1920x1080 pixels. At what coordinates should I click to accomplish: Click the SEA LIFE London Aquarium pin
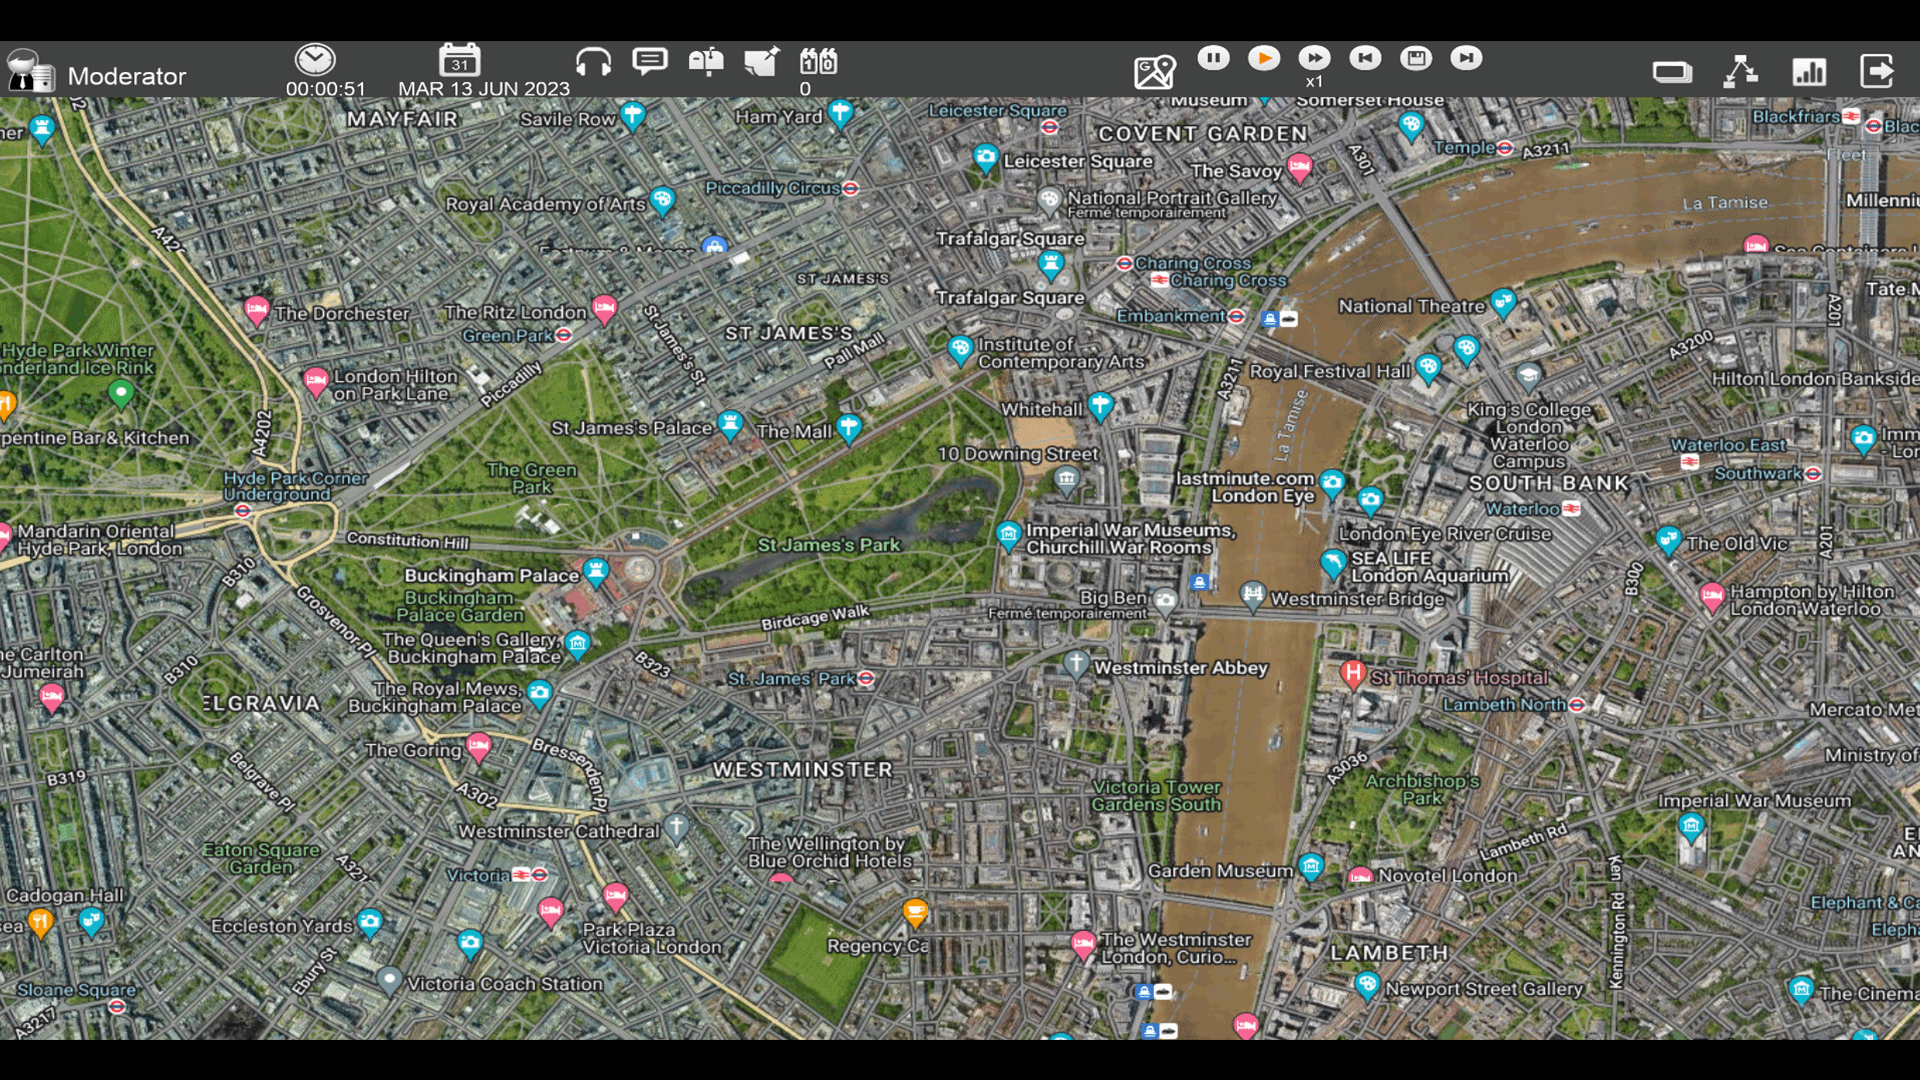coord(1333,564)
